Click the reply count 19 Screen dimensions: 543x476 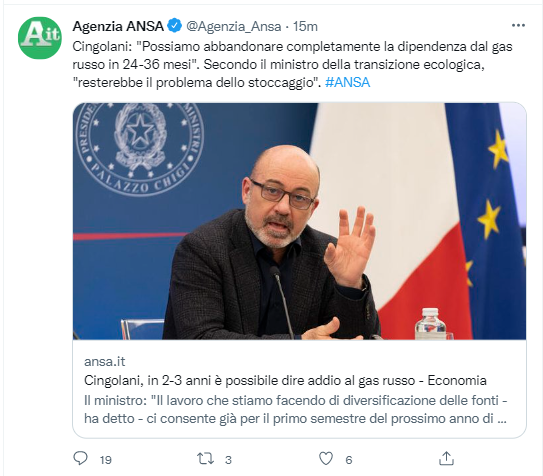[x=106, y=460]
